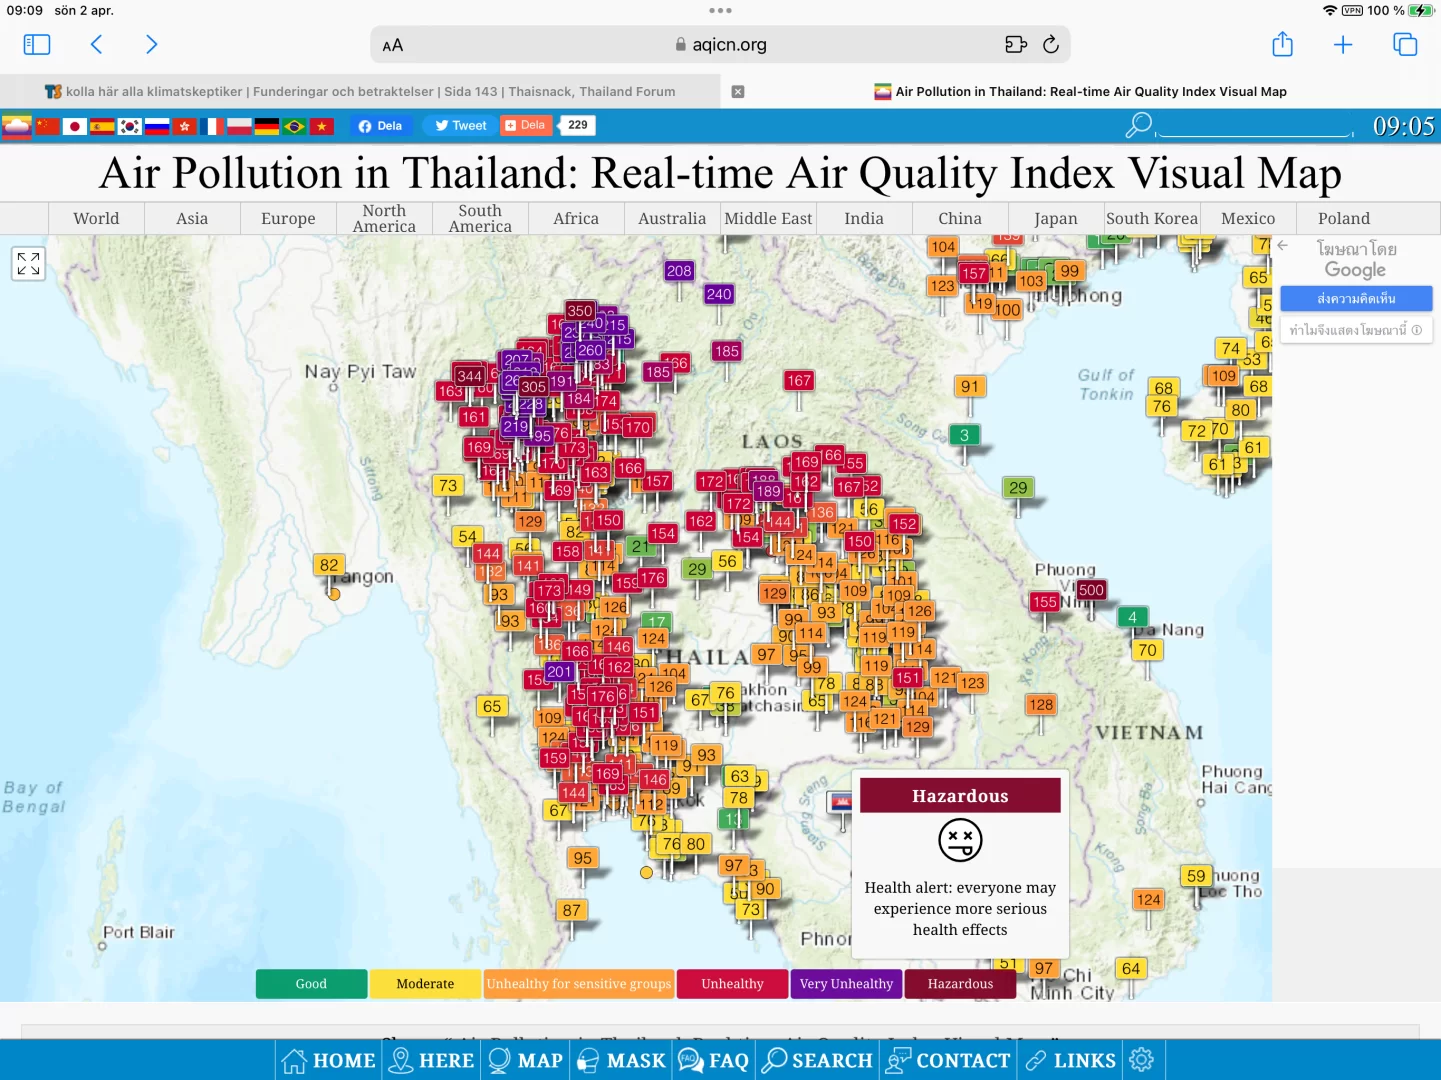This screenshot has height=1080, width=1441.
Task: Tap the Safari share icon
Action: (1282, 44)
